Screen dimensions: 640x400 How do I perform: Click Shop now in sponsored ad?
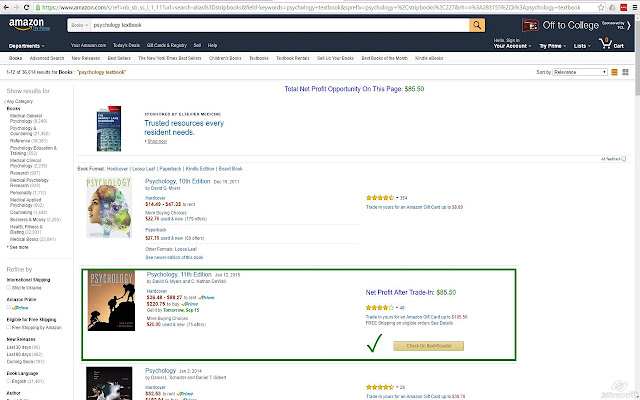pos(157,141)
